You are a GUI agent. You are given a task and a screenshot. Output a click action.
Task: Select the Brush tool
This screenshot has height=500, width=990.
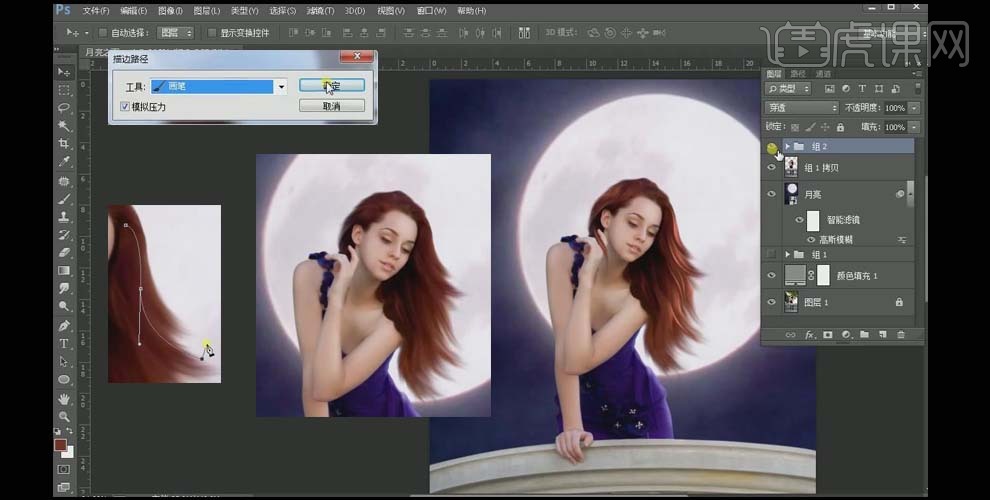(x=64, y=199)
